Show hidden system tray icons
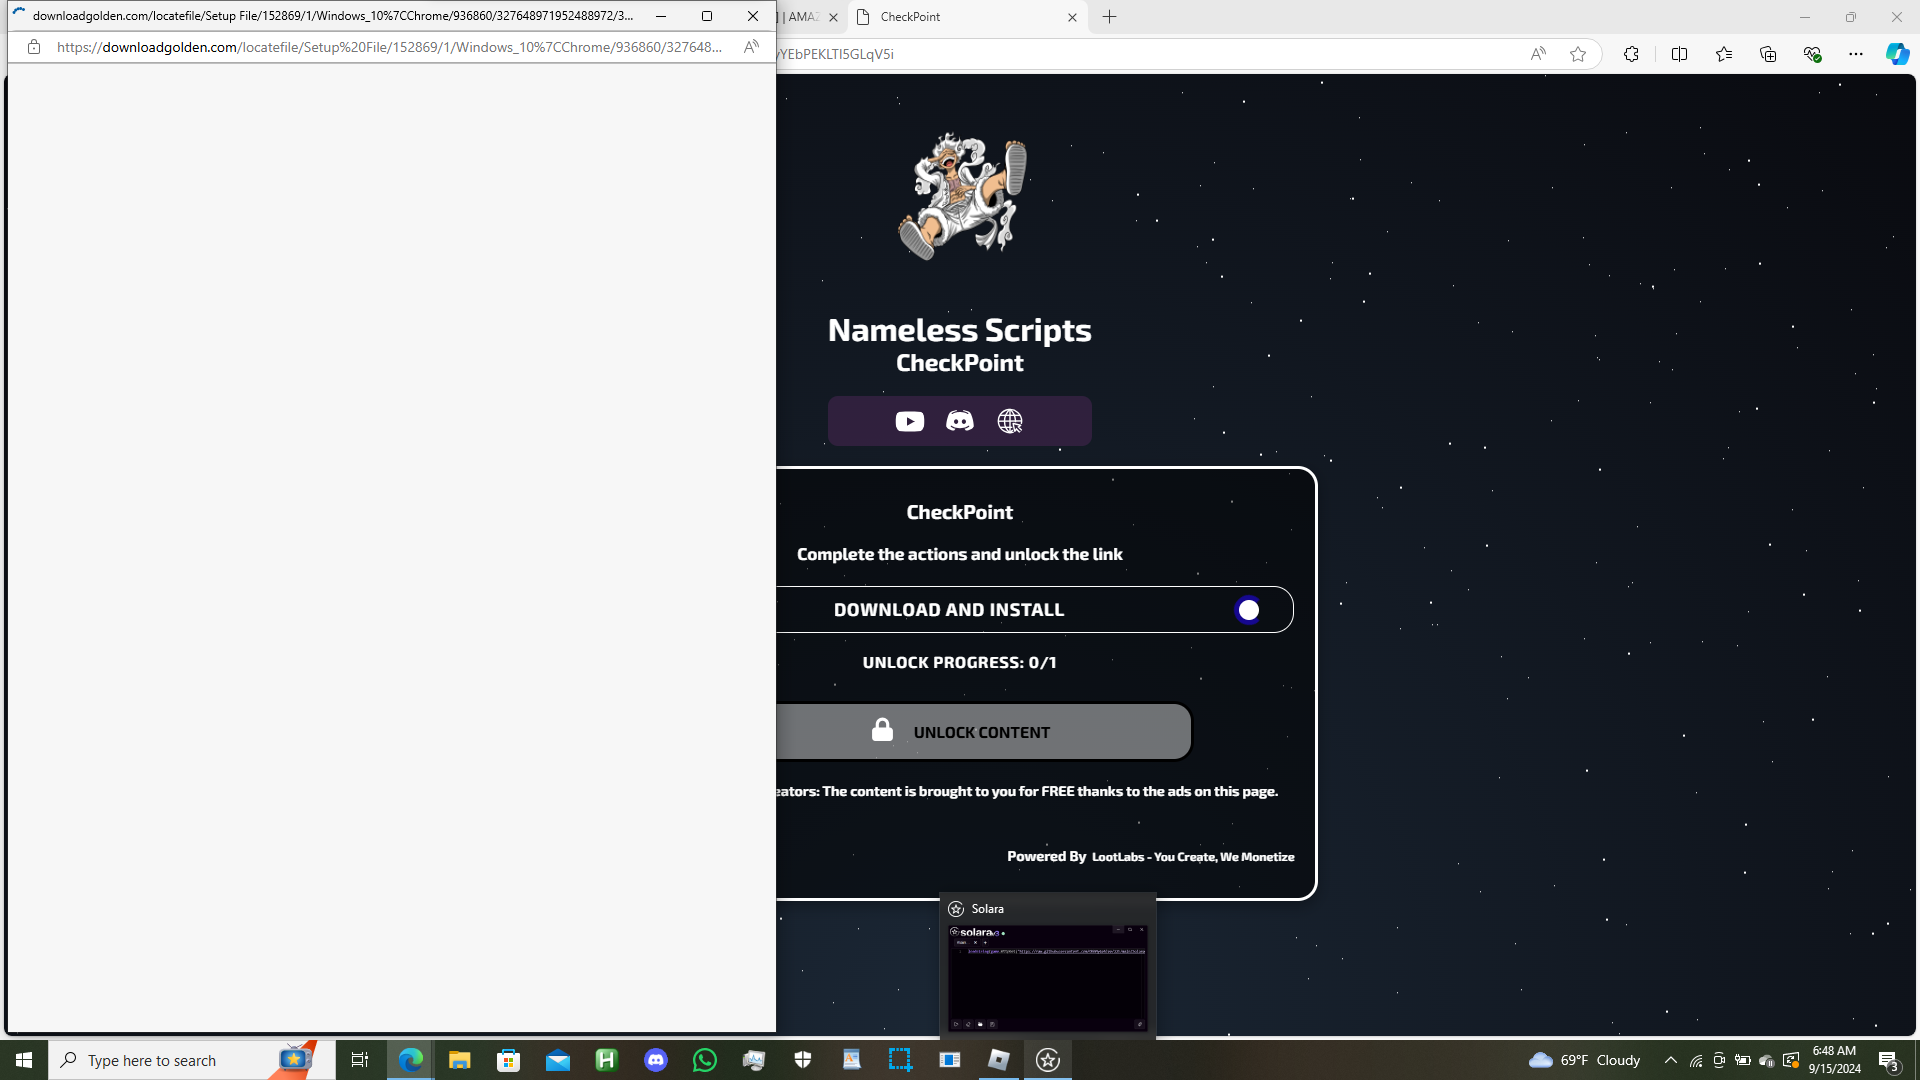This screenshot has height=1080, width=1920. 1671,1060
